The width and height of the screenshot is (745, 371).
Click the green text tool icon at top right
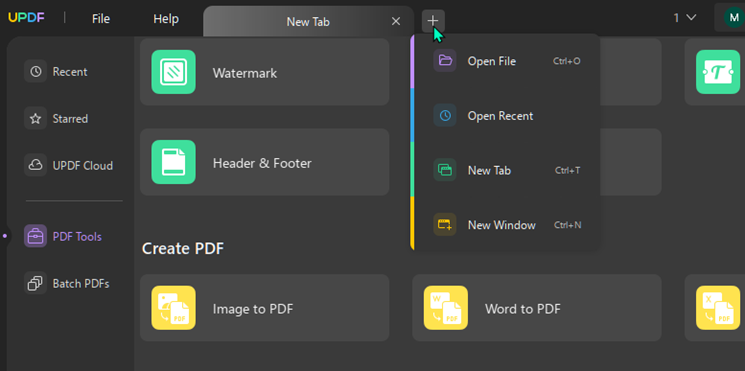718,72
